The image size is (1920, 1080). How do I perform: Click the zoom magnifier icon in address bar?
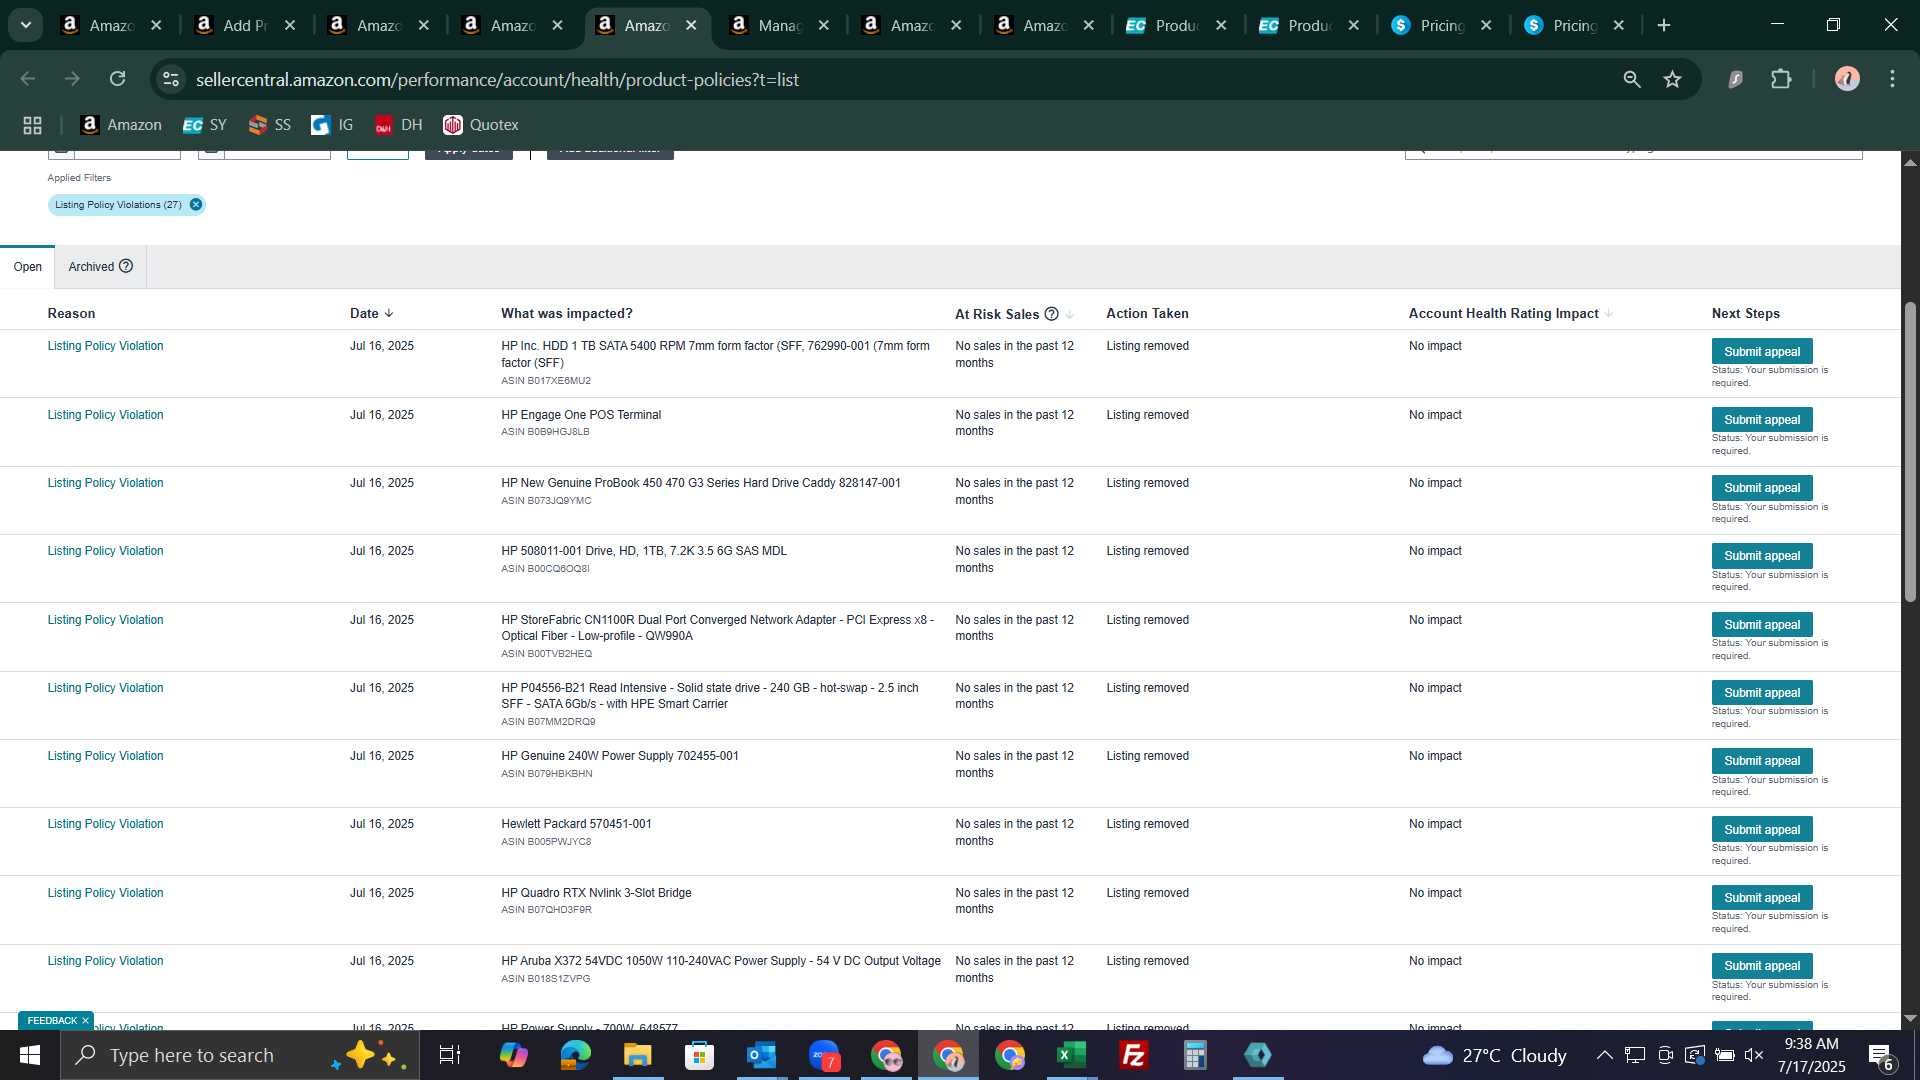1632,79
